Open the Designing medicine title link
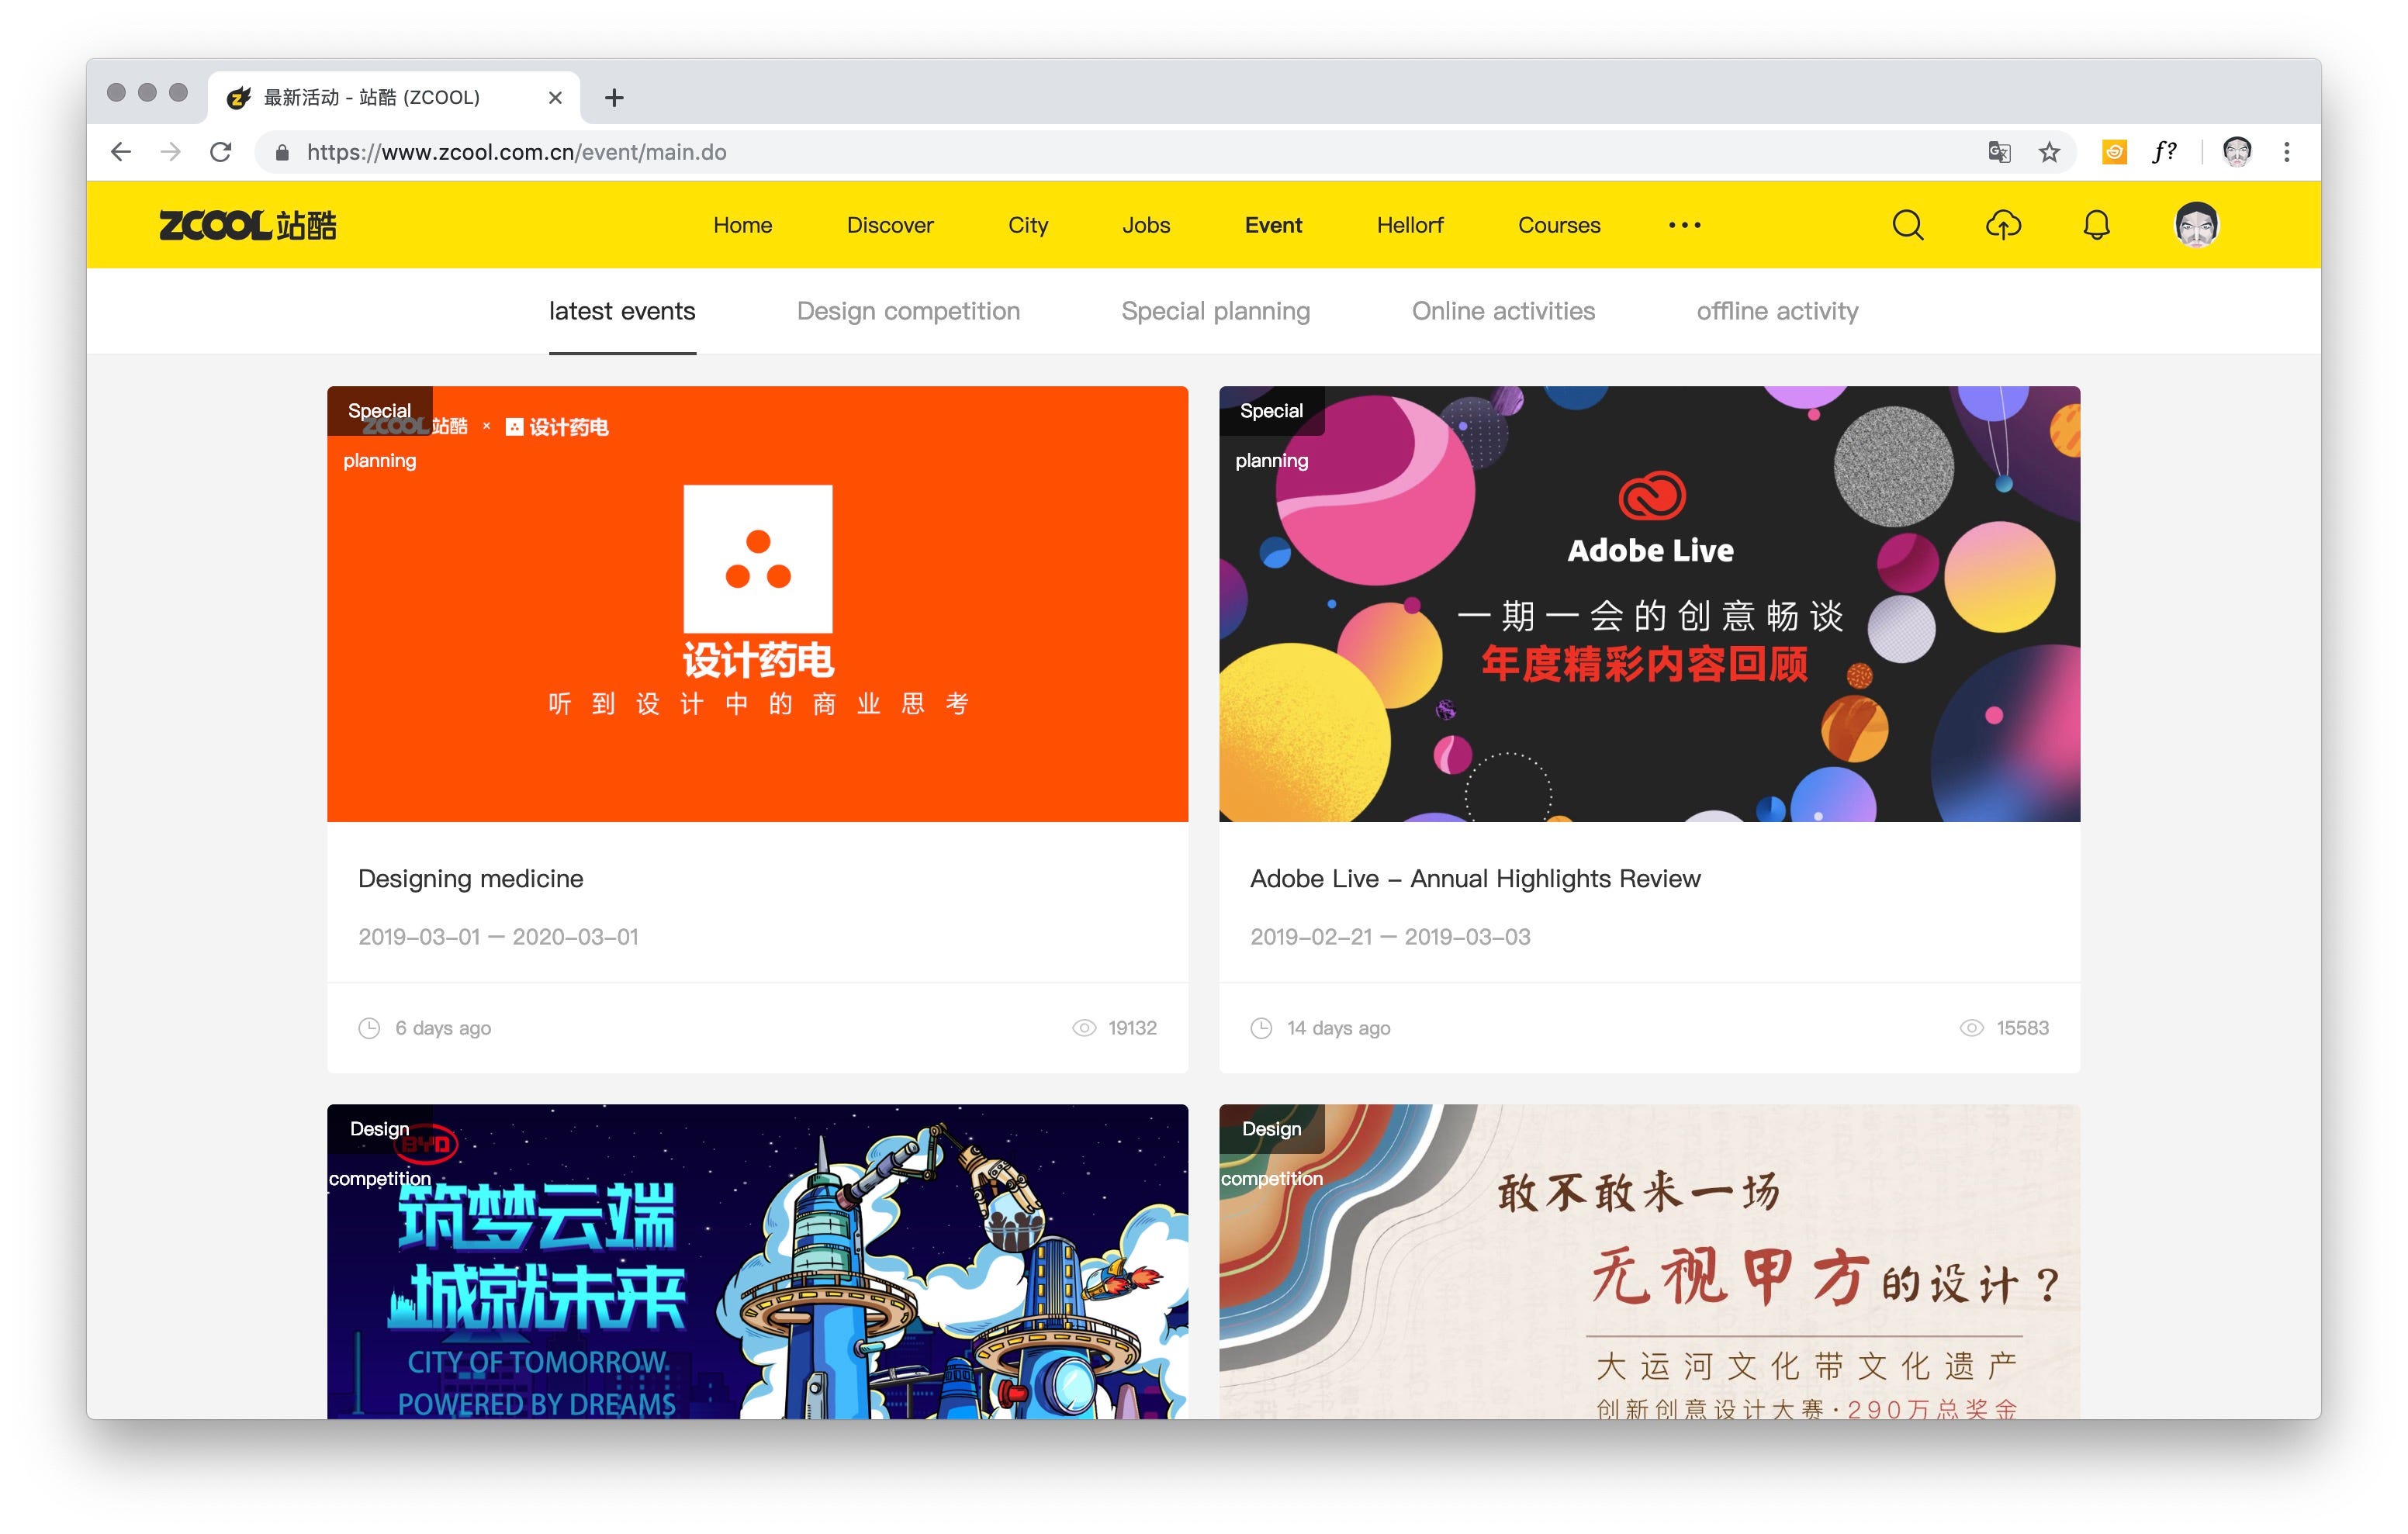Viewport: 2408px width, 1534px height. point(470,878)
